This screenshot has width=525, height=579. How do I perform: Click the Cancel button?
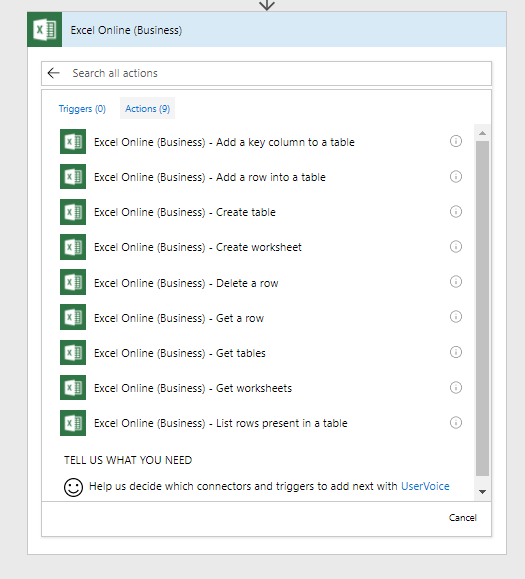point(463,518)
